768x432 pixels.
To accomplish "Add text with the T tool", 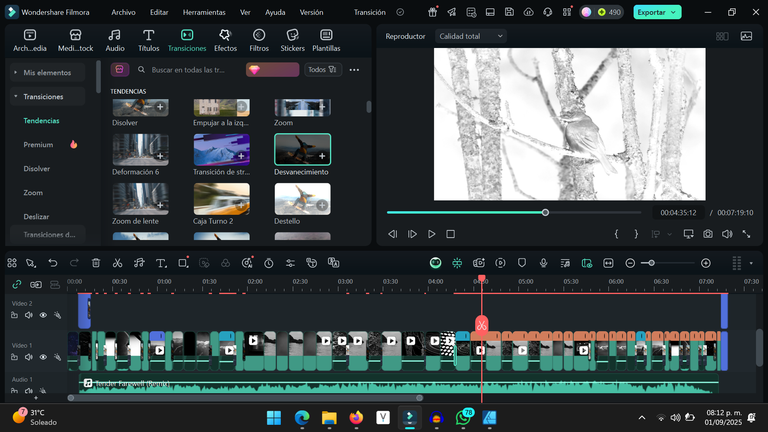I will (161, 263).
